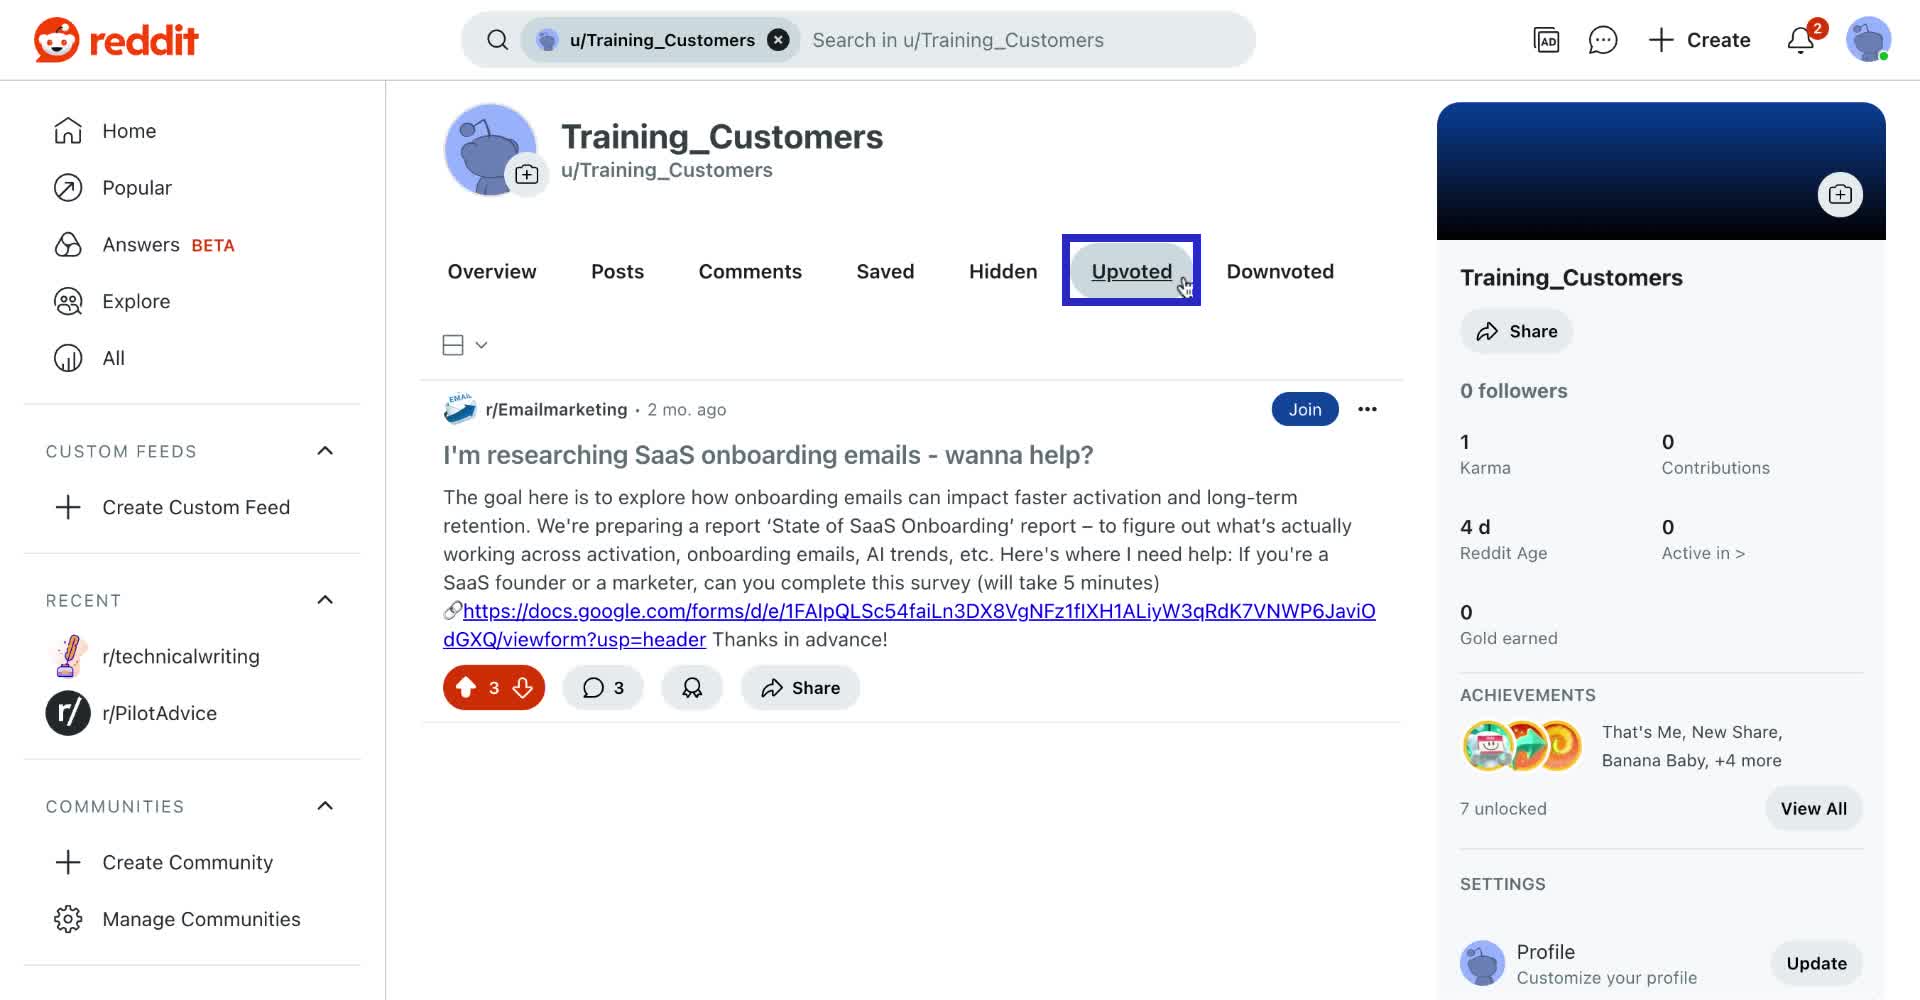Switch to the Downvoted tab
Screen dimensions: 1920x1000
[x=1280, y=271]
